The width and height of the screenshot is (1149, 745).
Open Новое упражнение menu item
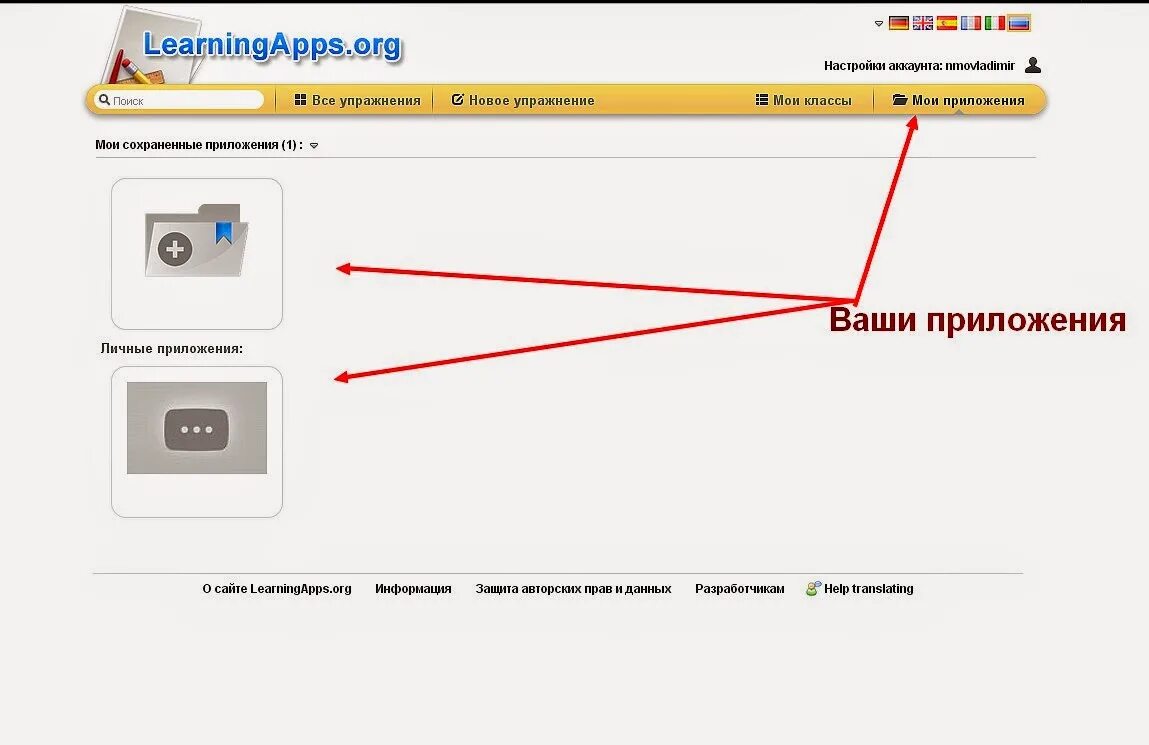522,100
